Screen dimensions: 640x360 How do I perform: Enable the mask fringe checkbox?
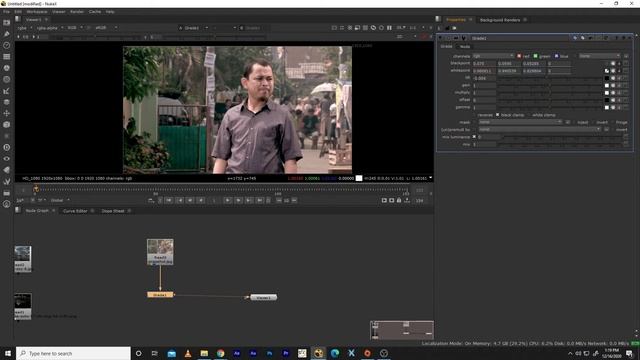[x=613, y=122]
